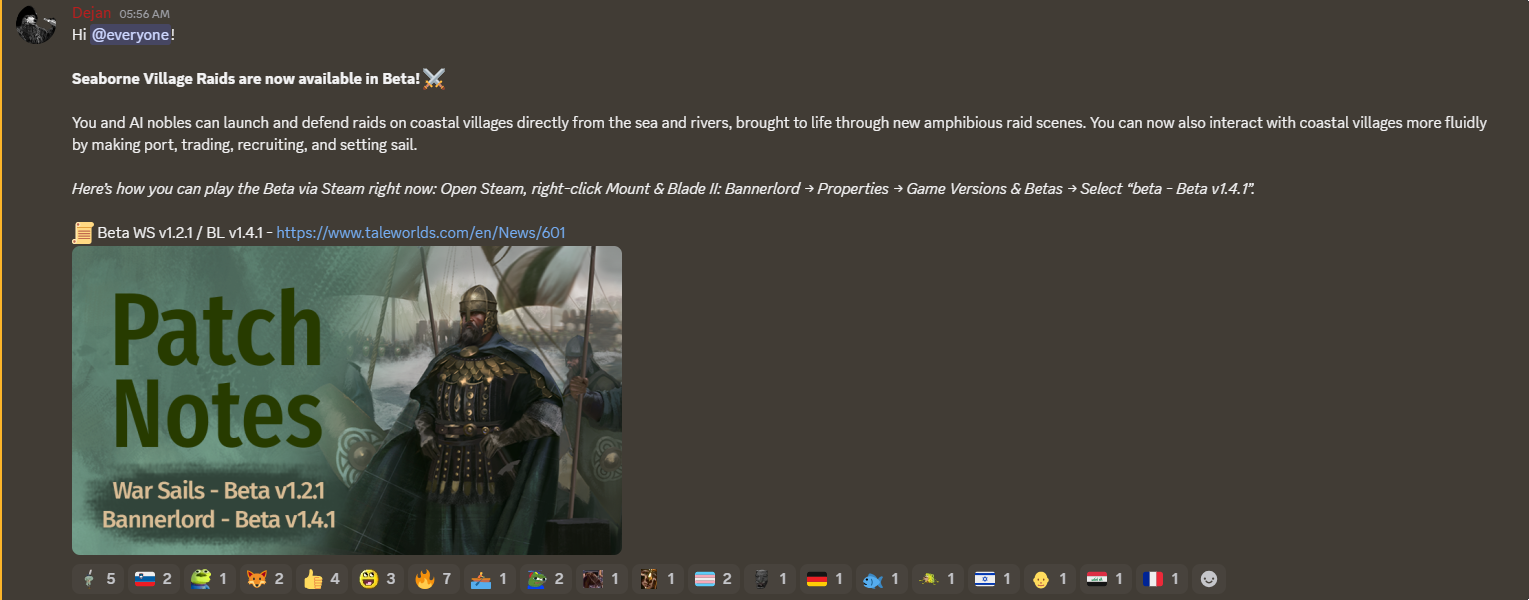
Task: Click the username Dejan
Action: coord(91,13)
